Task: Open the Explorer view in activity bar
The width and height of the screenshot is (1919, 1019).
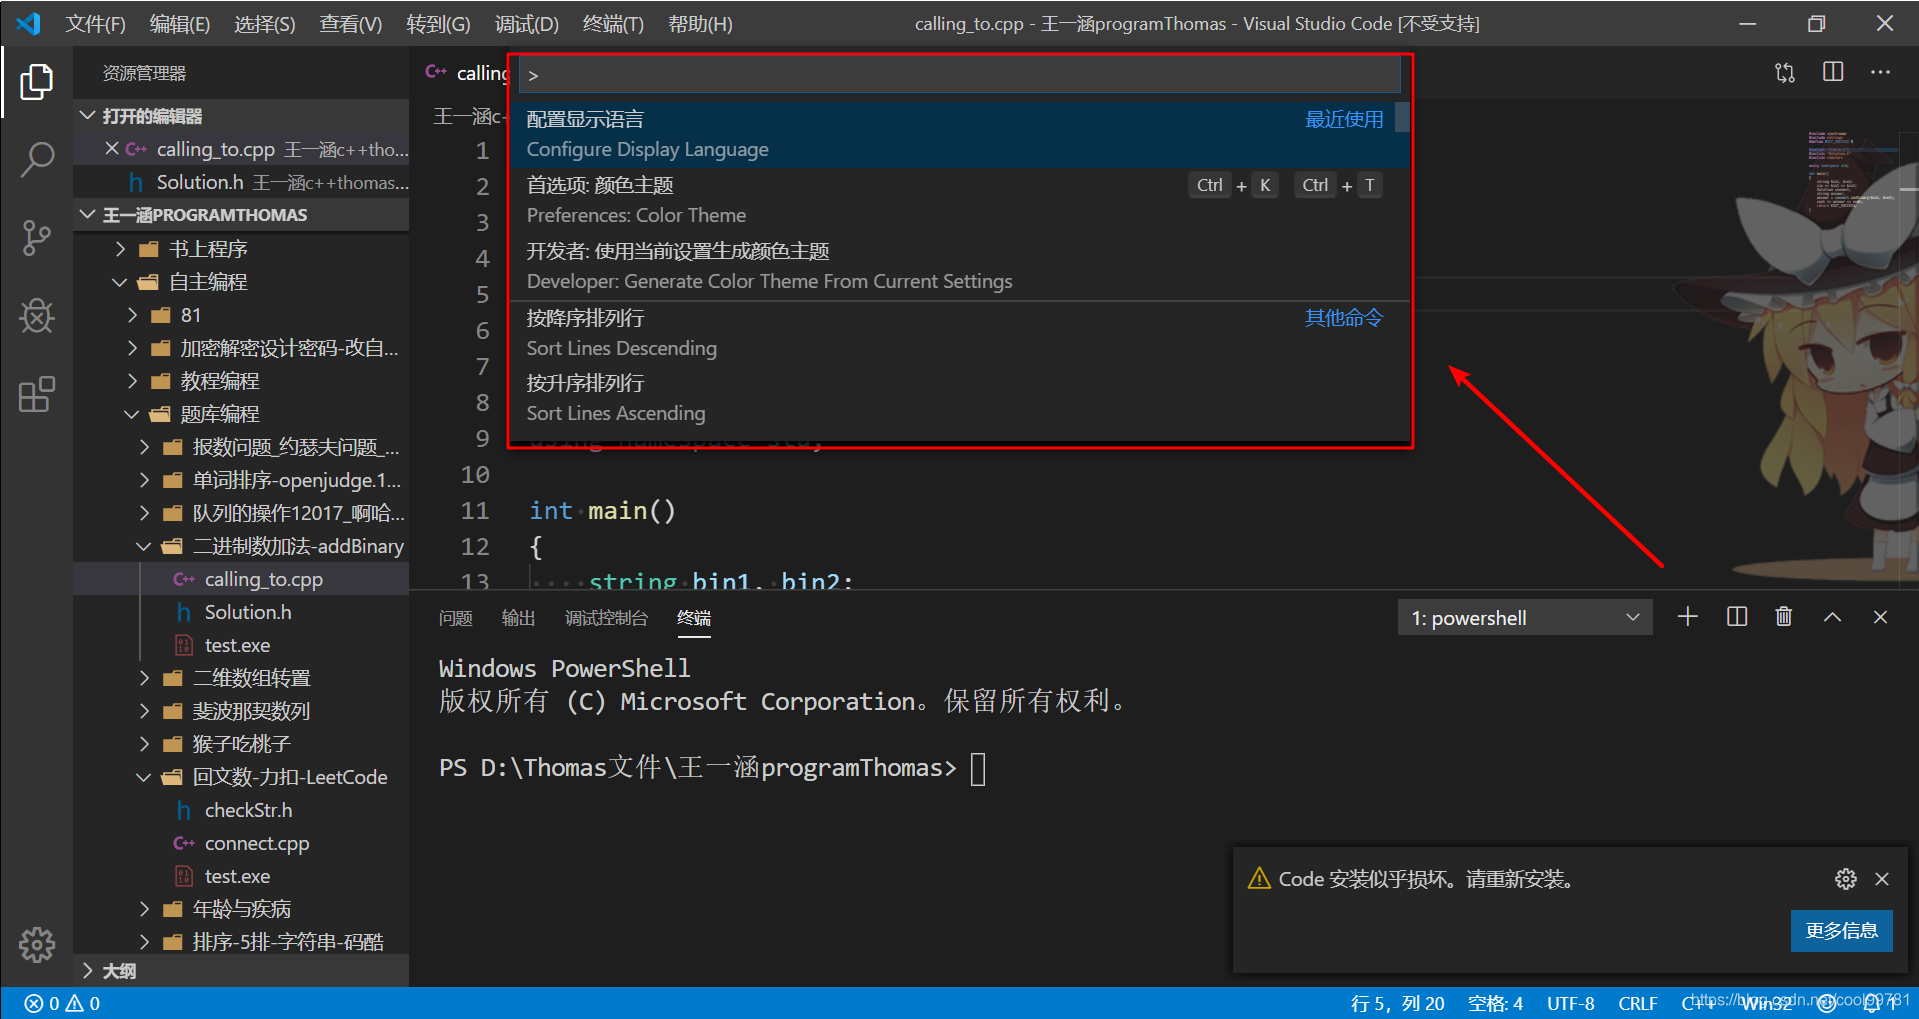Action: (36, 81)
